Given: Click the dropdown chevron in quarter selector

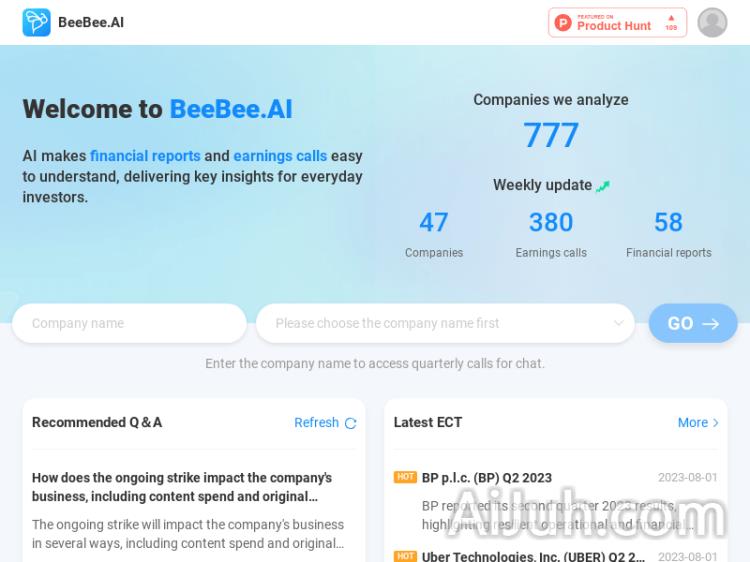Looking at the screenshot, I should (618, 323).
